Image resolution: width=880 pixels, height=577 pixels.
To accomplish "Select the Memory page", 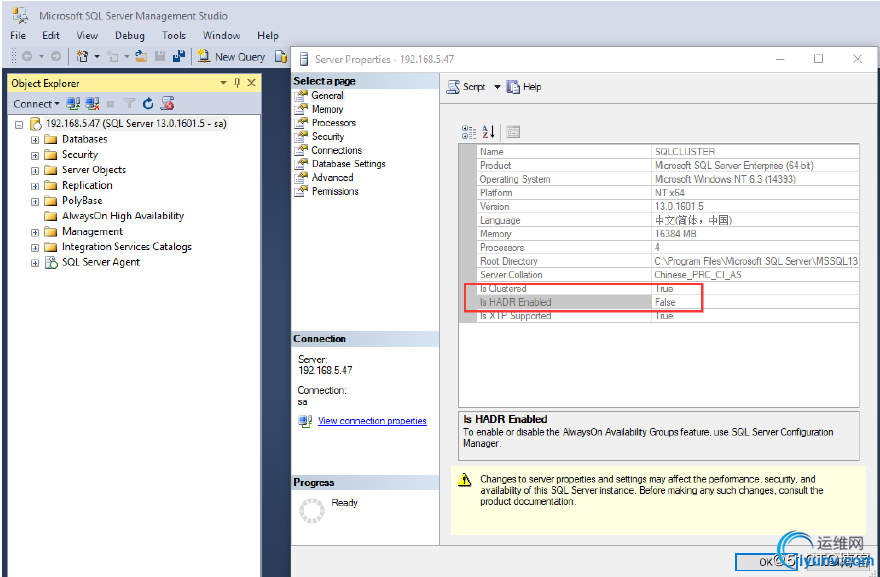I will click(327, 109).
